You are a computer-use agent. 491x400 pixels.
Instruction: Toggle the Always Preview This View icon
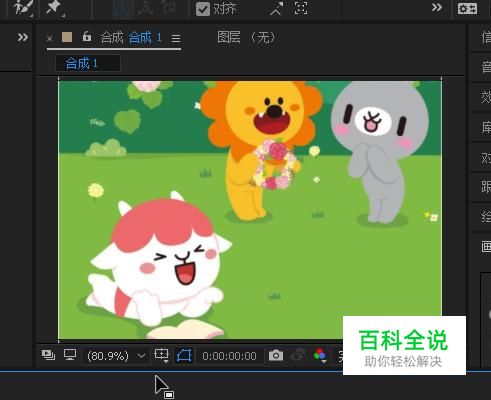pyautogui.click(x=48, y=355)
